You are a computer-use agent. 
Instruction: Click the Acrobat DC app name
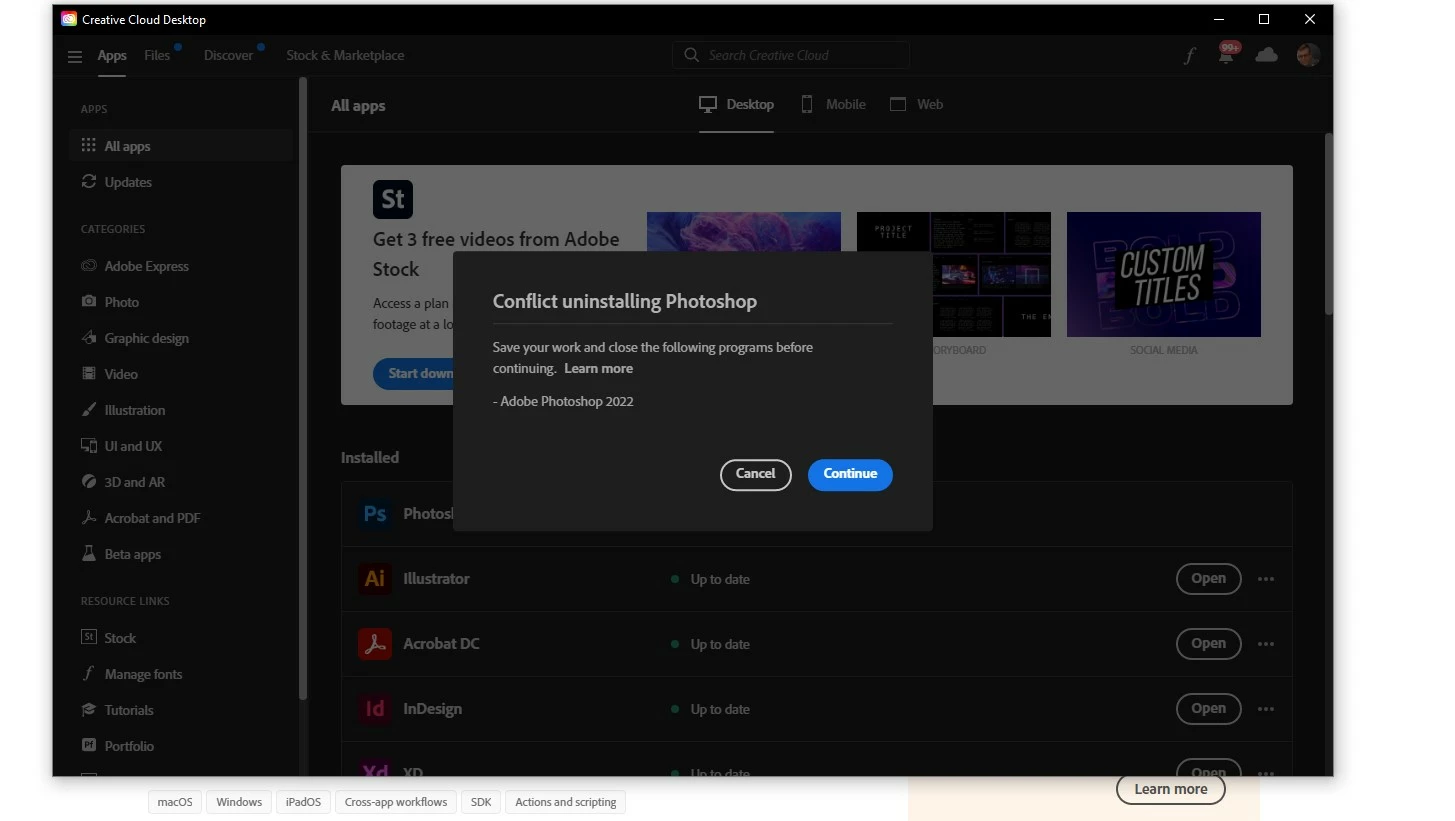pos(441,644)
